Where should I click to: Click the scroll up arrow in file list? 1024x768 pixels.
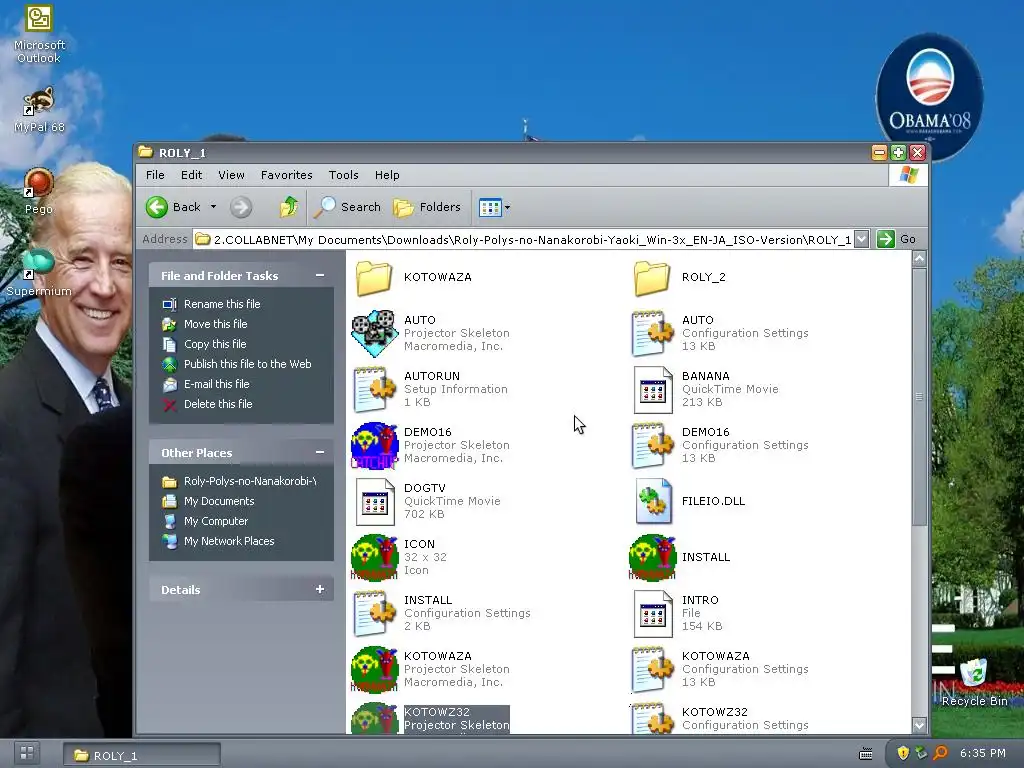pyautogui.click(x=920, y=259)
